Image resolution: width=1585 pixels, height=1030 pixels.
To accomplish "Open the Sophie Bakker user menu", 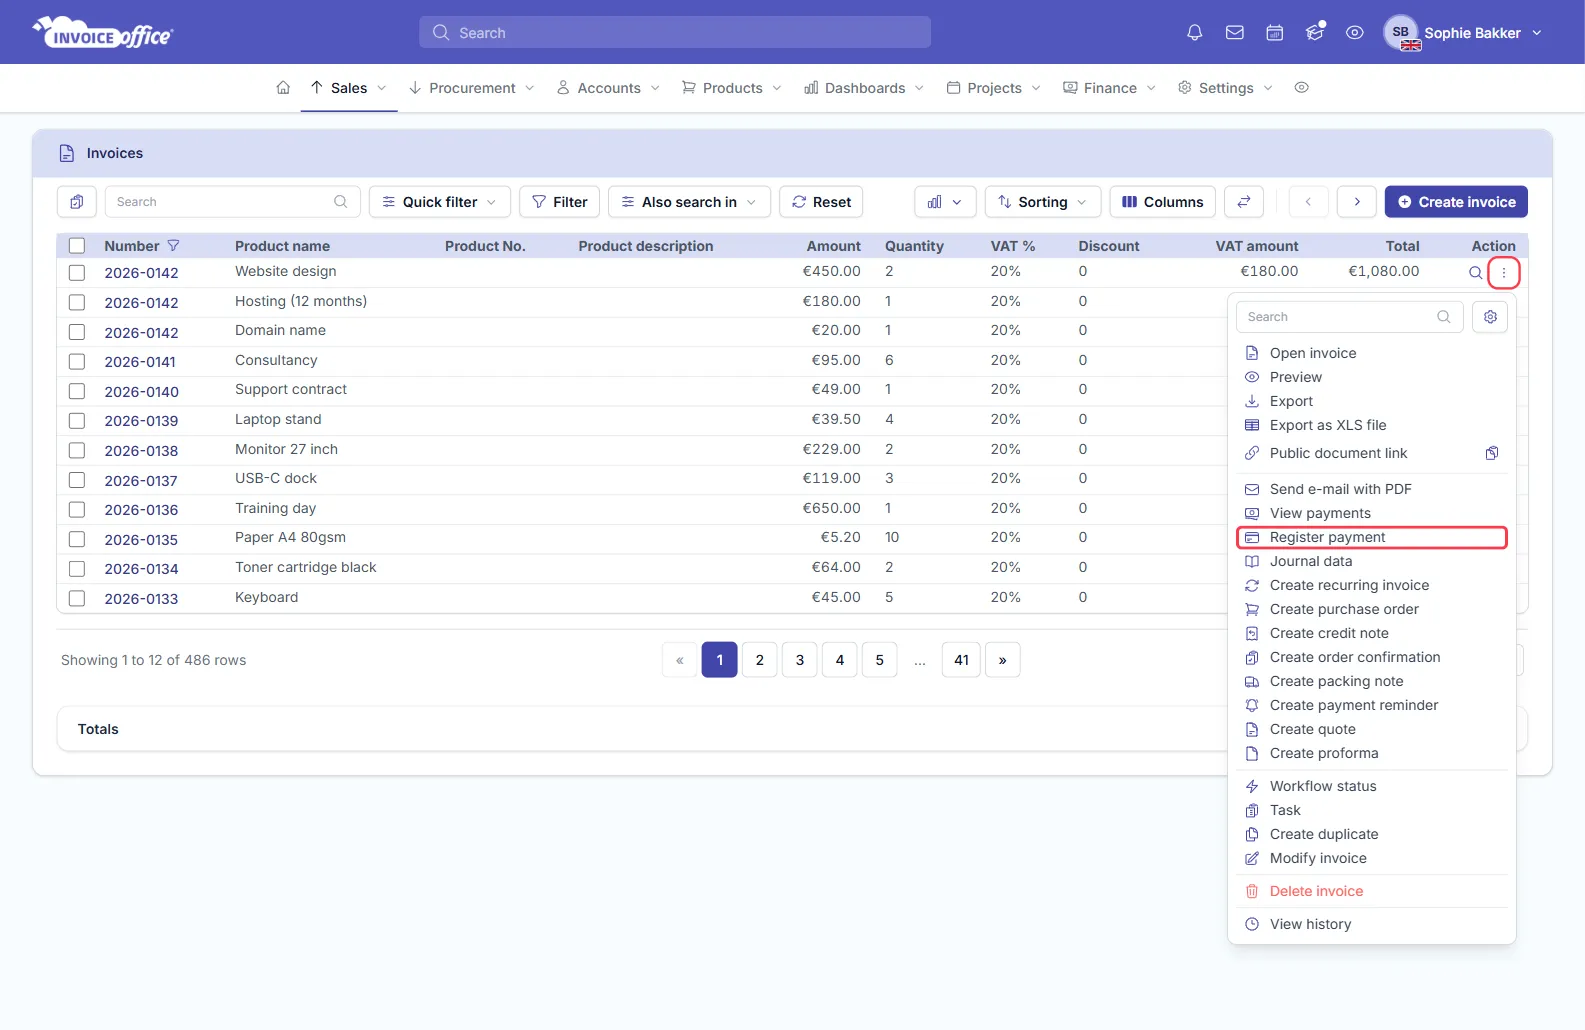I will [x=1463, y=33].
